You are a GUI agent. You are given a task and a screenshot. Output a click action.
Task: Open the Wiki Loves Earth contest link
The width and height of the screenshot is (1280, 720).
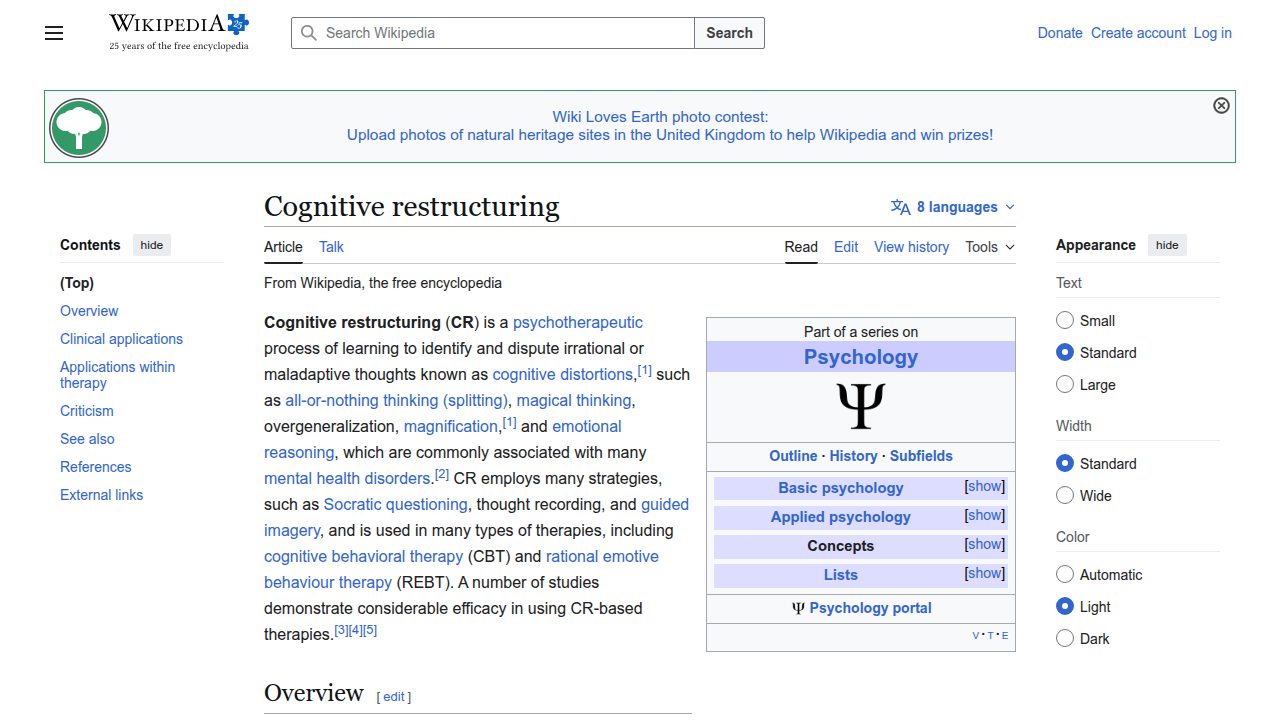pos(670,126)
